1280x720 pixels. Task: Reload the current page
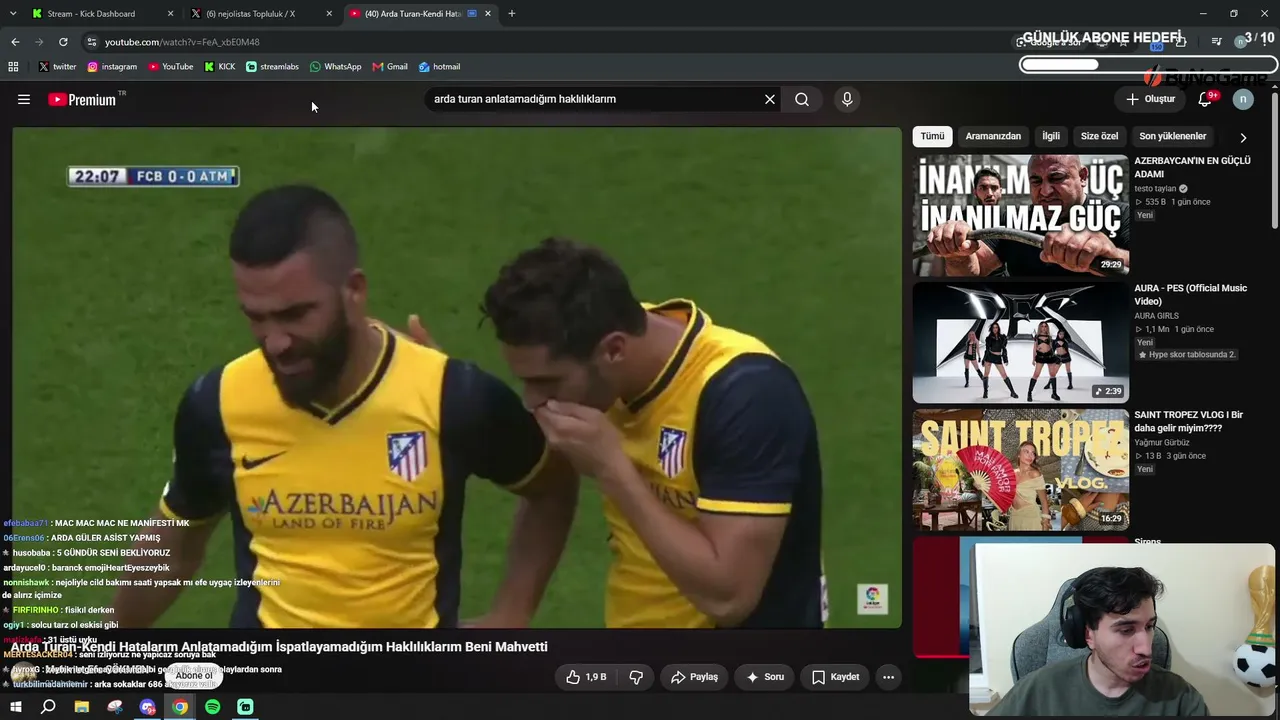pos(63,42)
